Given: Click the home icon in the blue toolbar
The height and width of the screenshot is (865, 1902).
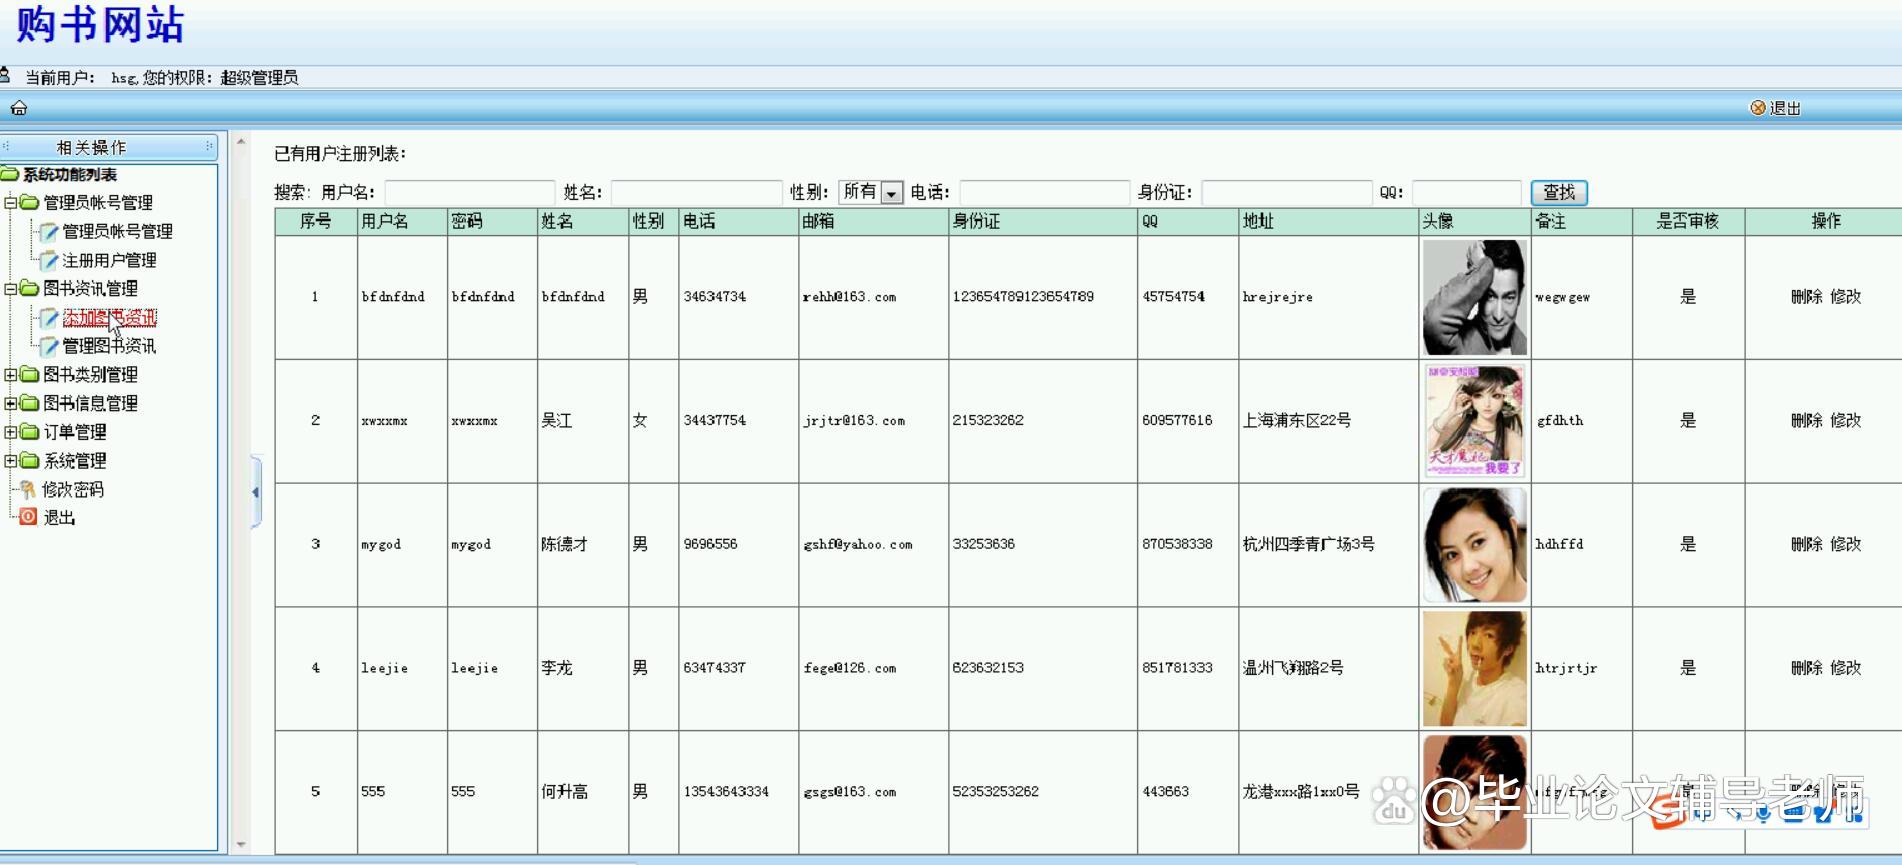Looking at the screenshot, I should click(19, 108).
